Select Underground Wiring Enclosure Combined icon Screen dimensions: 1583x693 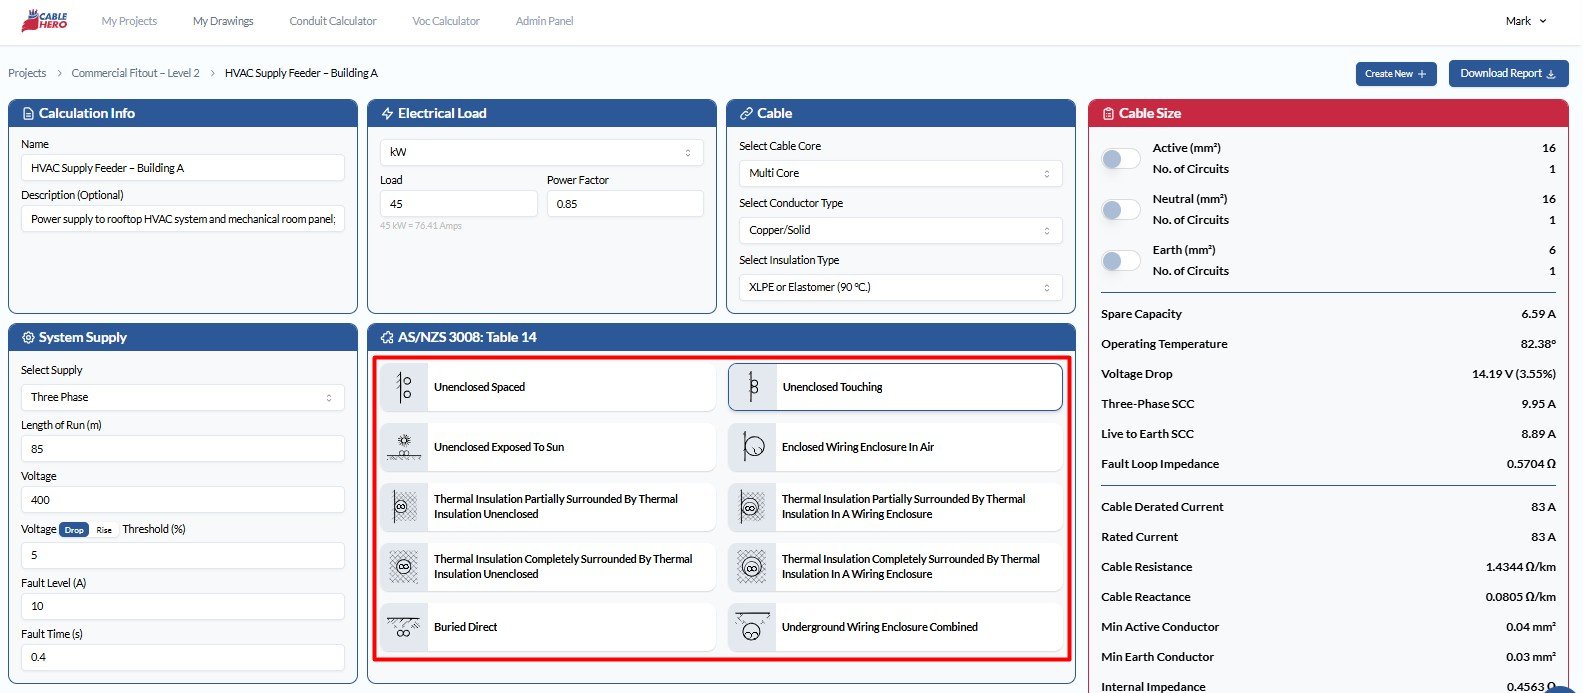pyautogui.click(x=753, y=627)
